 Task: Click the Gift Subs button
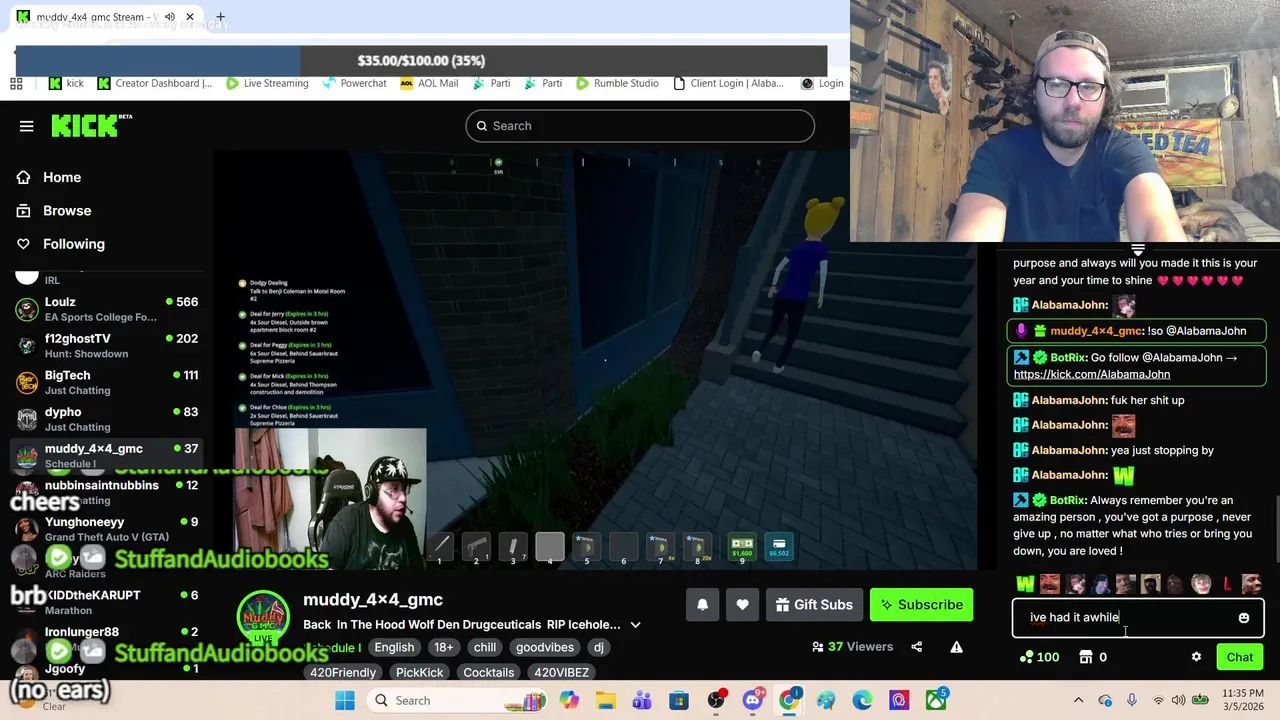coord(813,604)
